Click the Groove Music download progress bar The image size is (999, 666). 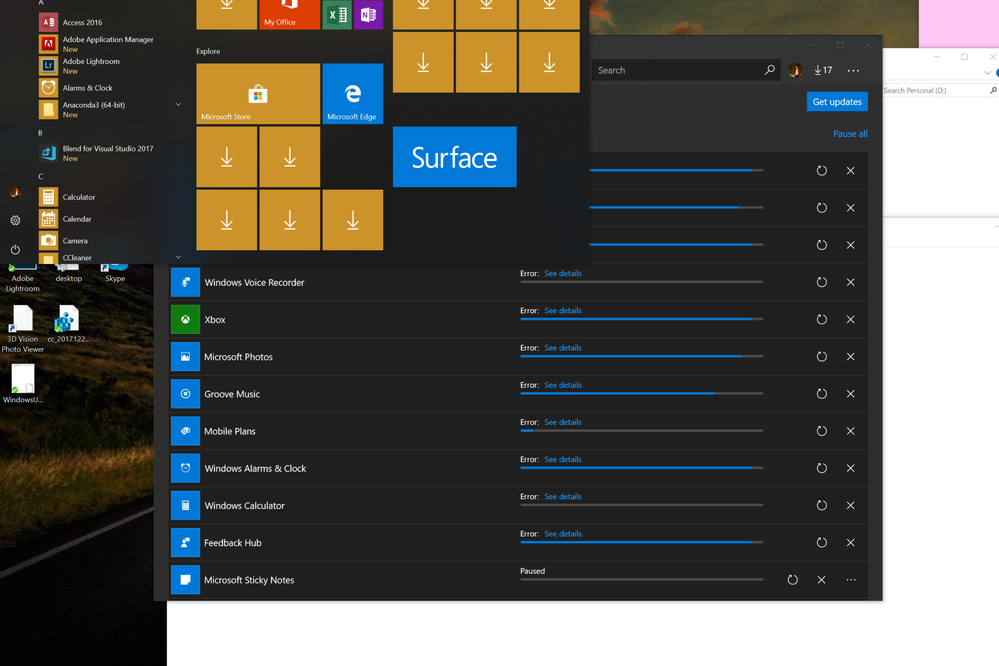coord(642,393)
